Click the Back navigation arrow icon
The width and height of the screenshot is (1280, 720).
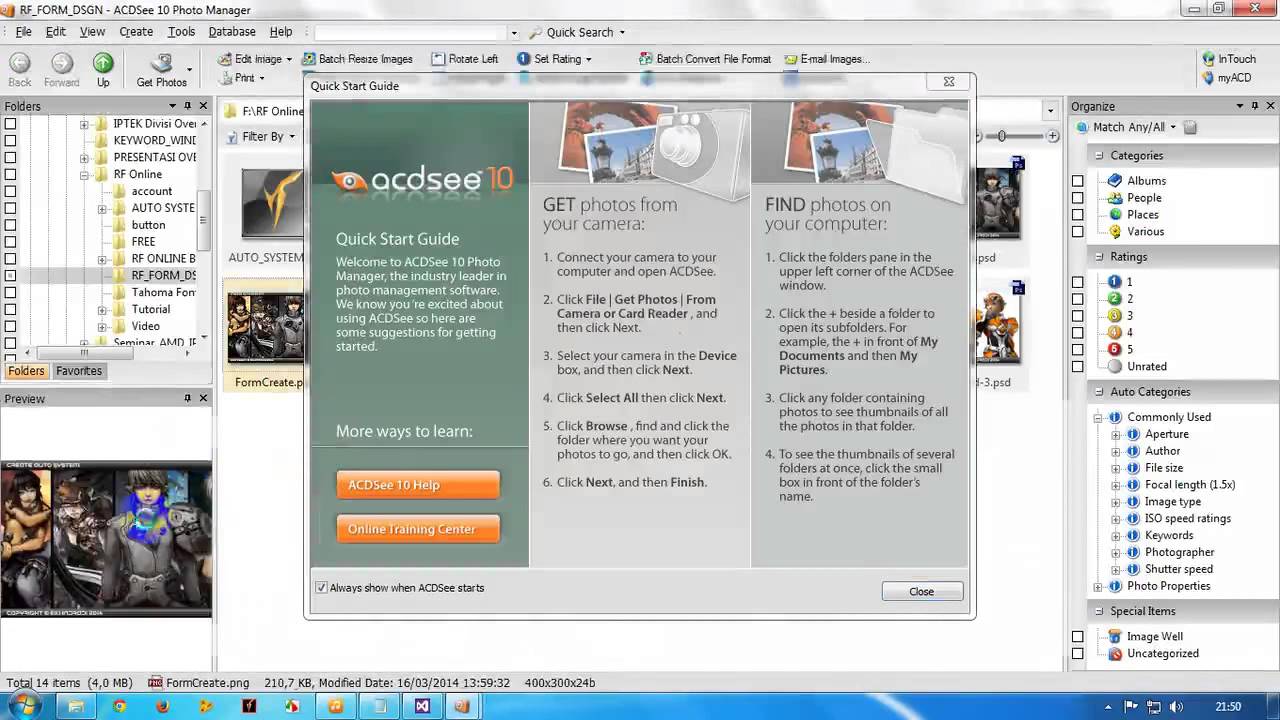(x=20, y=63)
